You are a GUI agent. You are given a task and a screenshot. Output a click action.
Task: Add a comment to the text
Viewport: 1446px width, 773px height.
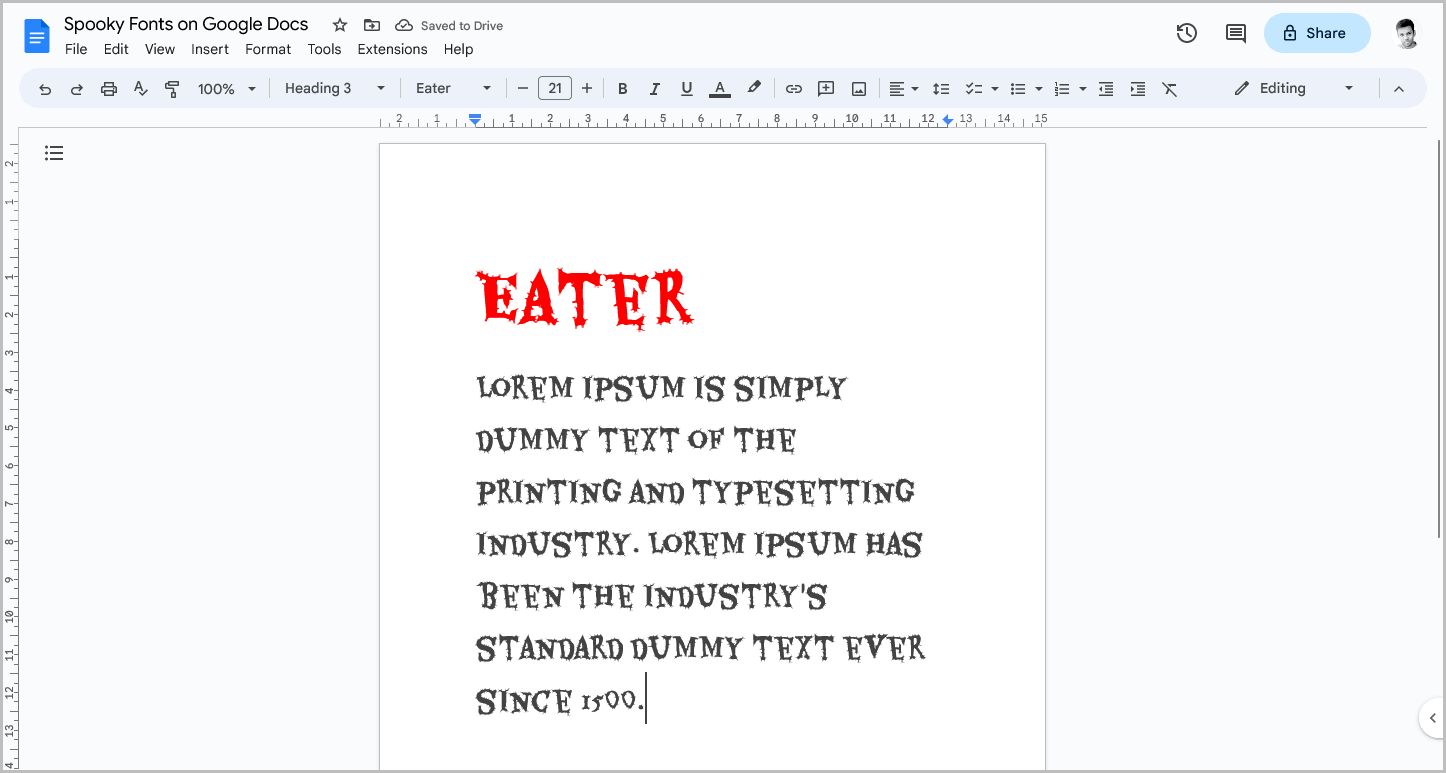826,88
